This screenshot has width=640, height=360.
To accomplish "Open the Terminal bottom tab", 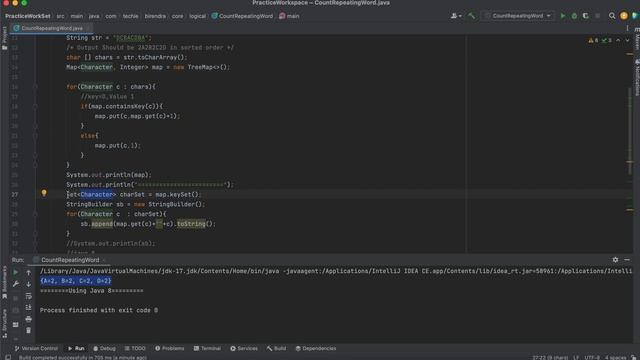I will [207, 348].
